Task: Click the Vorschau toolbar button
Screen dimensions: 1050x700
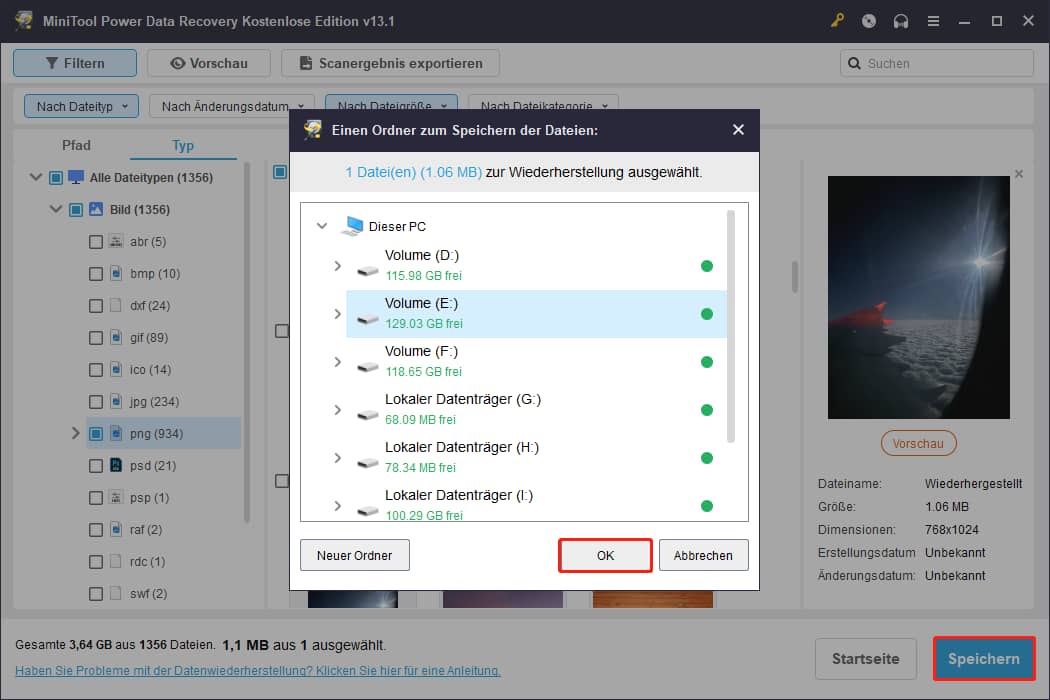Action: click(209, 63)
